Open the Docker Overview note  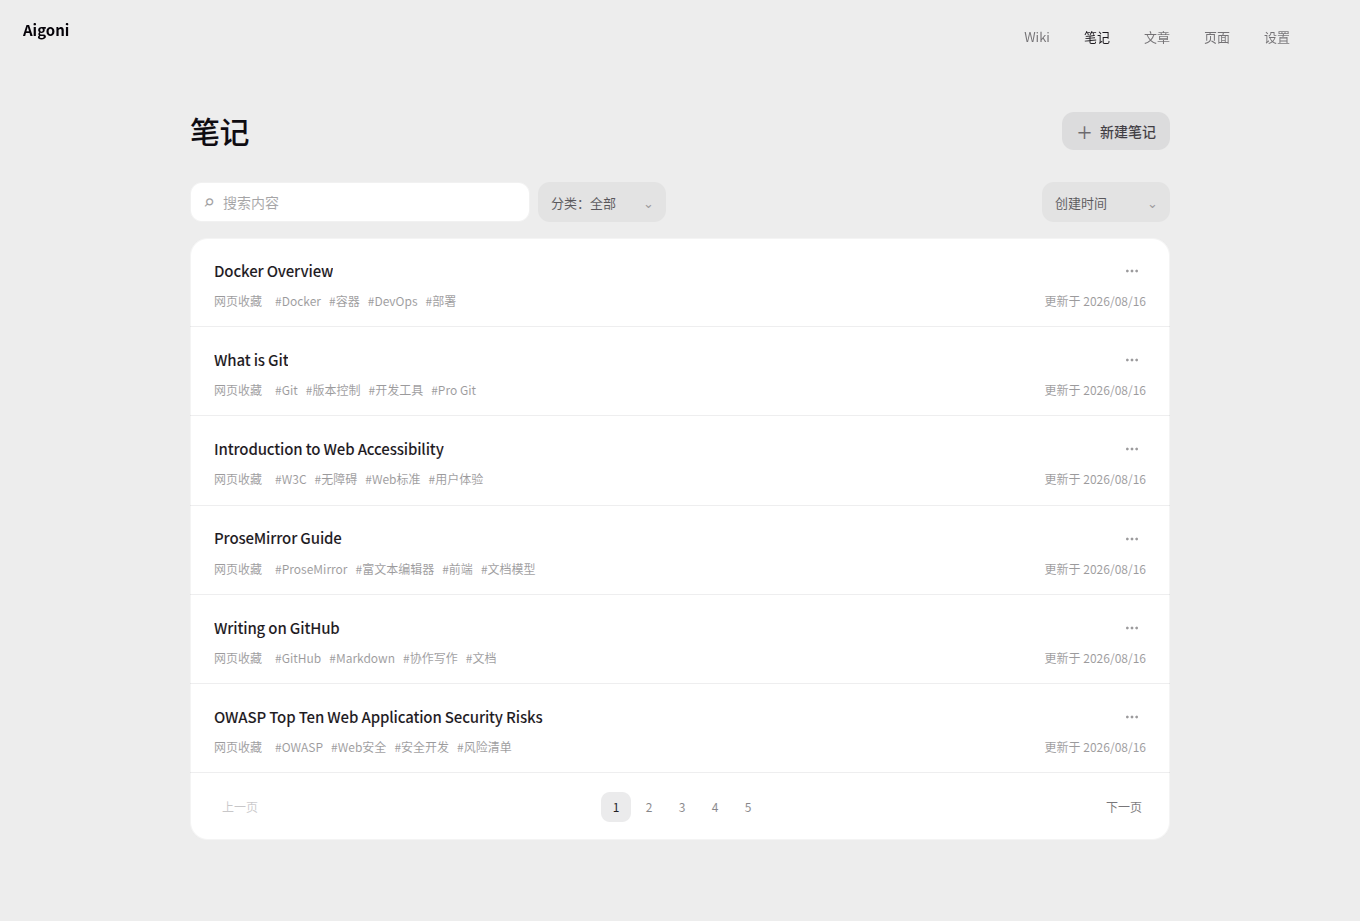tap(274, 271)
